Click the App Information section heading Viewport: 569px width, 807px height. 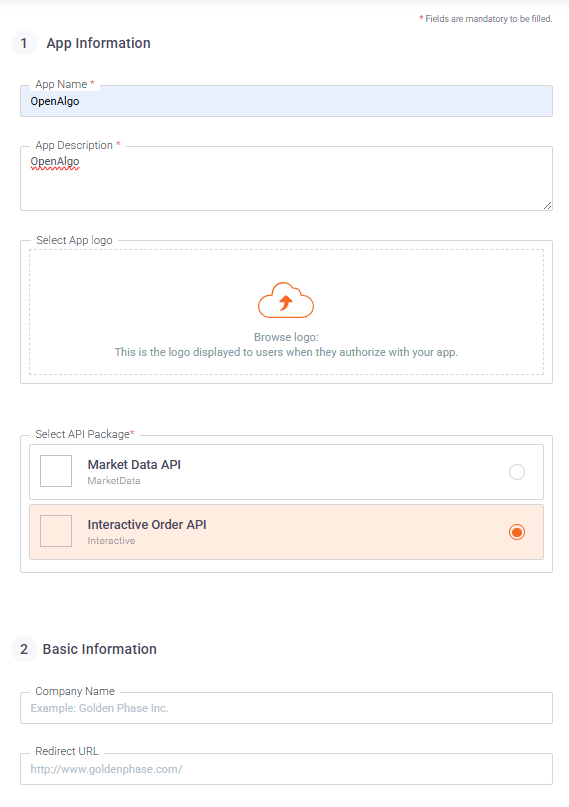98,43
